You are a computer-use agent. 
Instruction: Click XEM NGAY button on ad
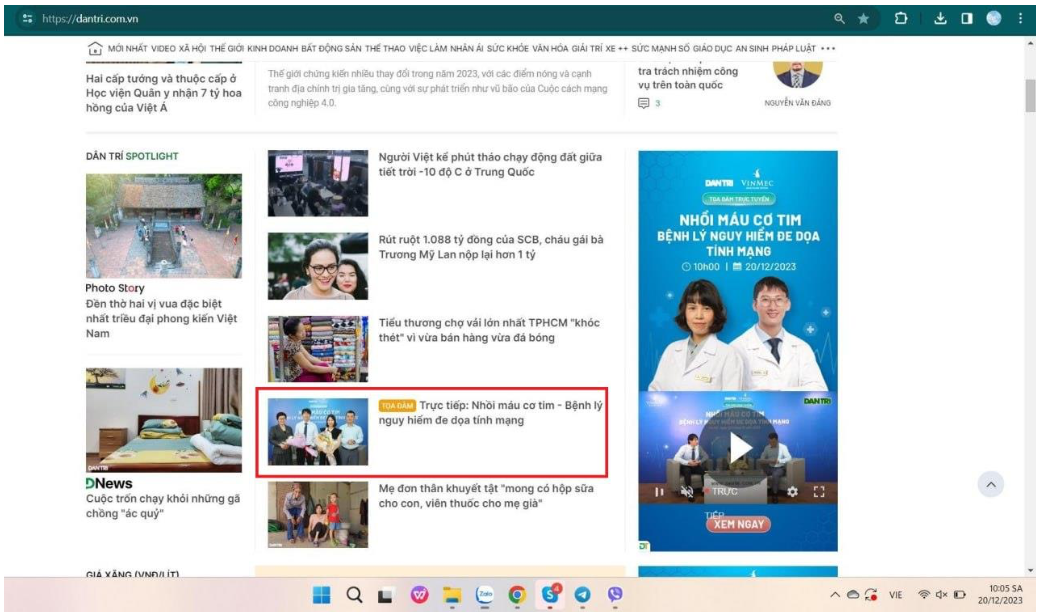[739, 524]
